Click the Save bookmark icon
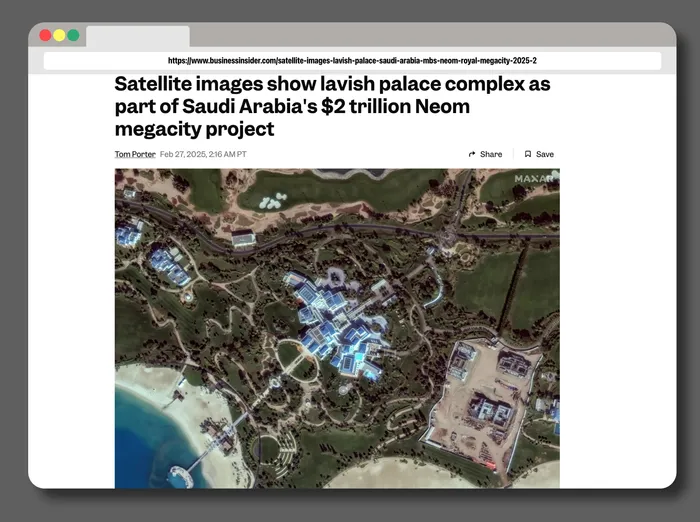The image size is (700, 522). (x=528, y=155)
